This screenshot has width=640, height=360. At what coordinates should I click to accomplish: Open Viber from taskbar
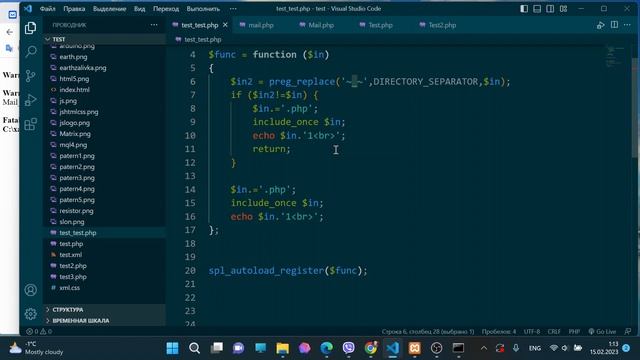click(x=348, y=348)
